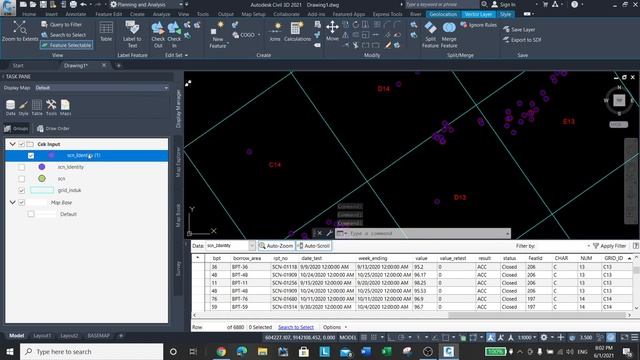Click Table icon in Task Pane
This screenshot has width=640, height=360.
(37, 108)
